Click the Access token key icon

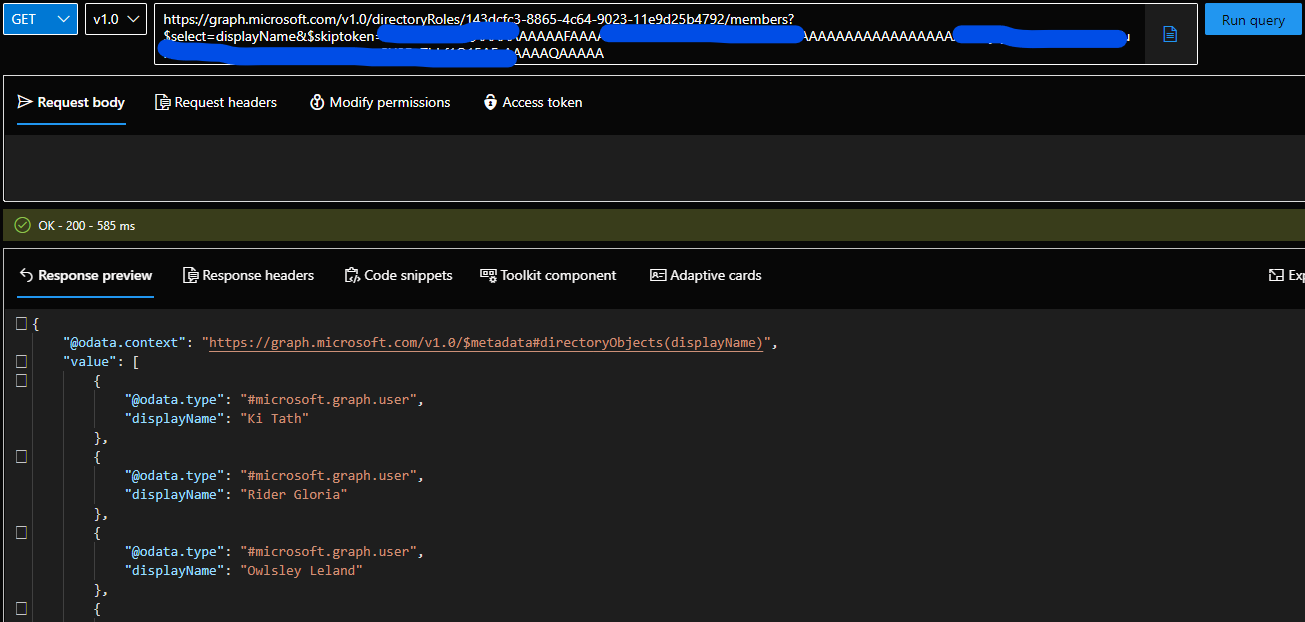click(490, 102)
